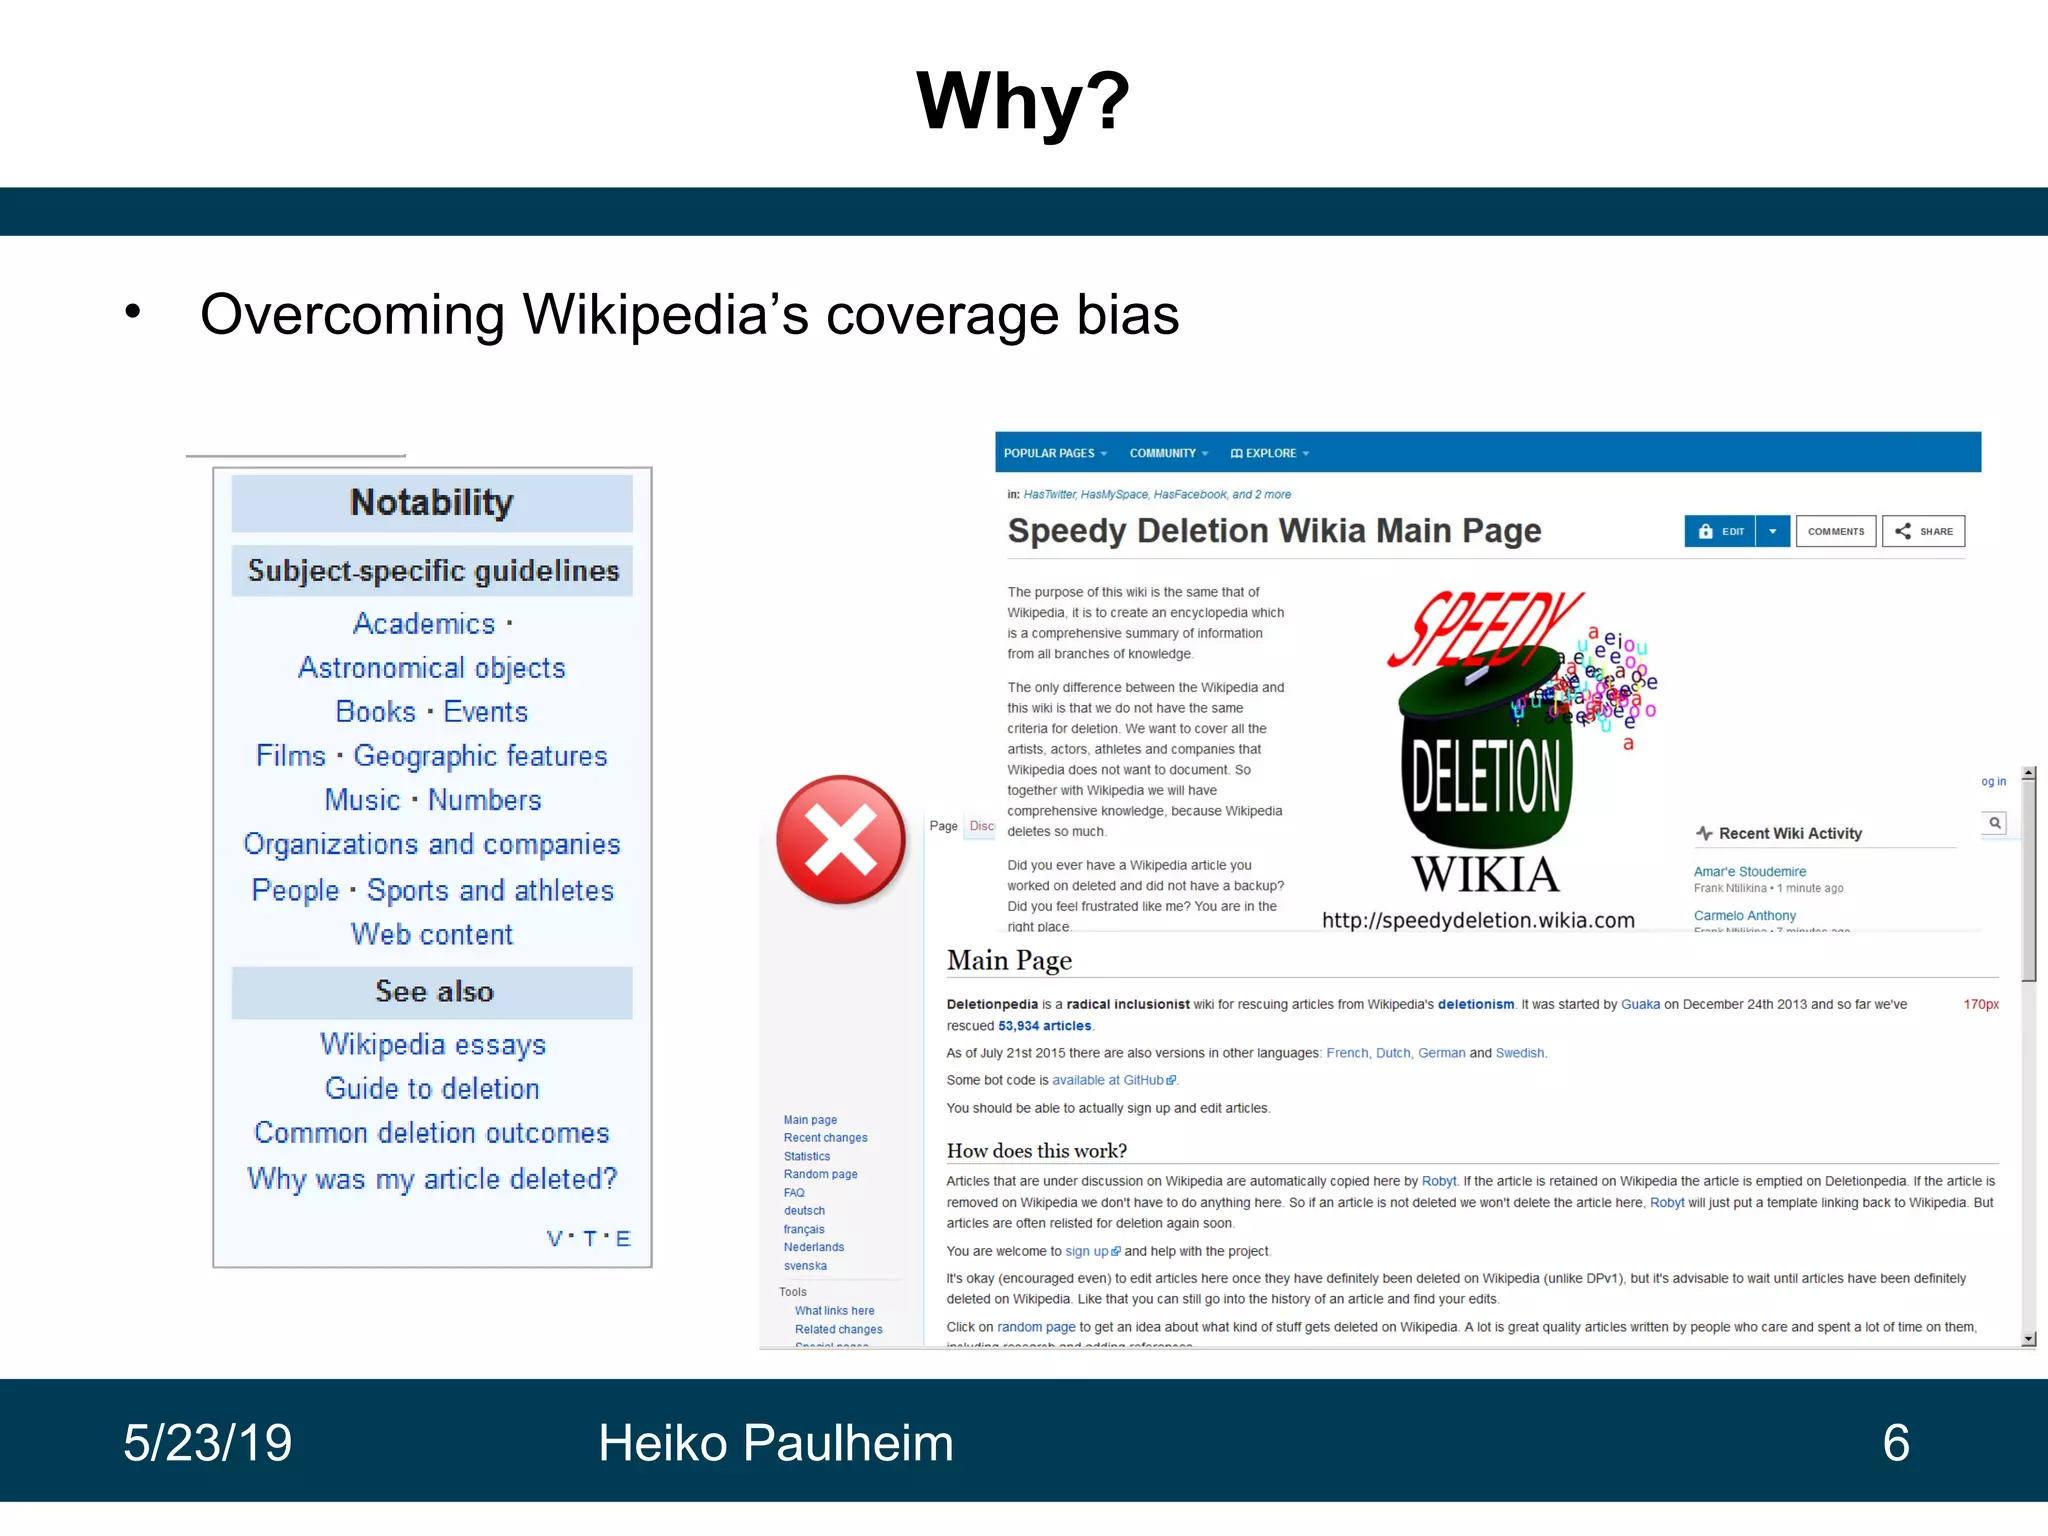Select the Page tab

tap(944, 826)
